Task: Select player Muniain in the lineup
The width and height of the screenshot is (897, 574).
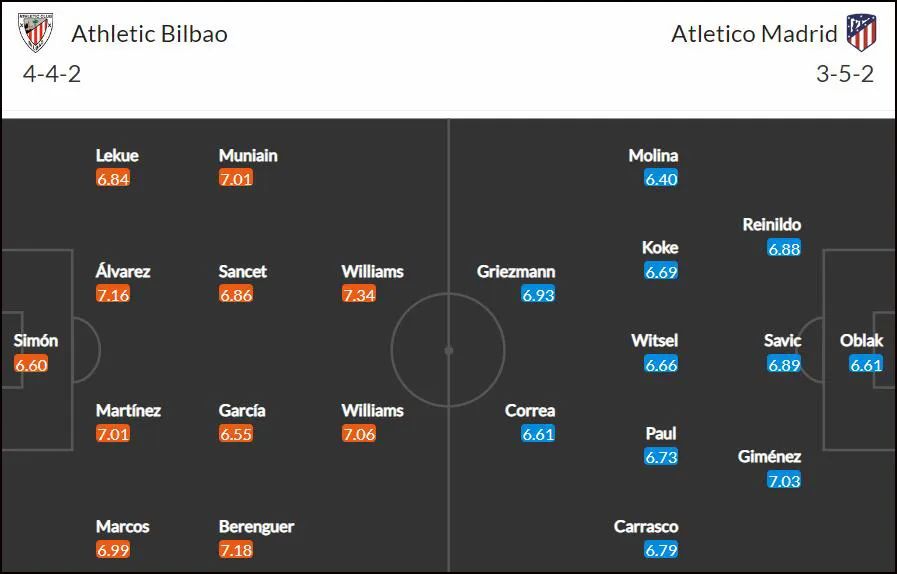Action: click(248, 156)
